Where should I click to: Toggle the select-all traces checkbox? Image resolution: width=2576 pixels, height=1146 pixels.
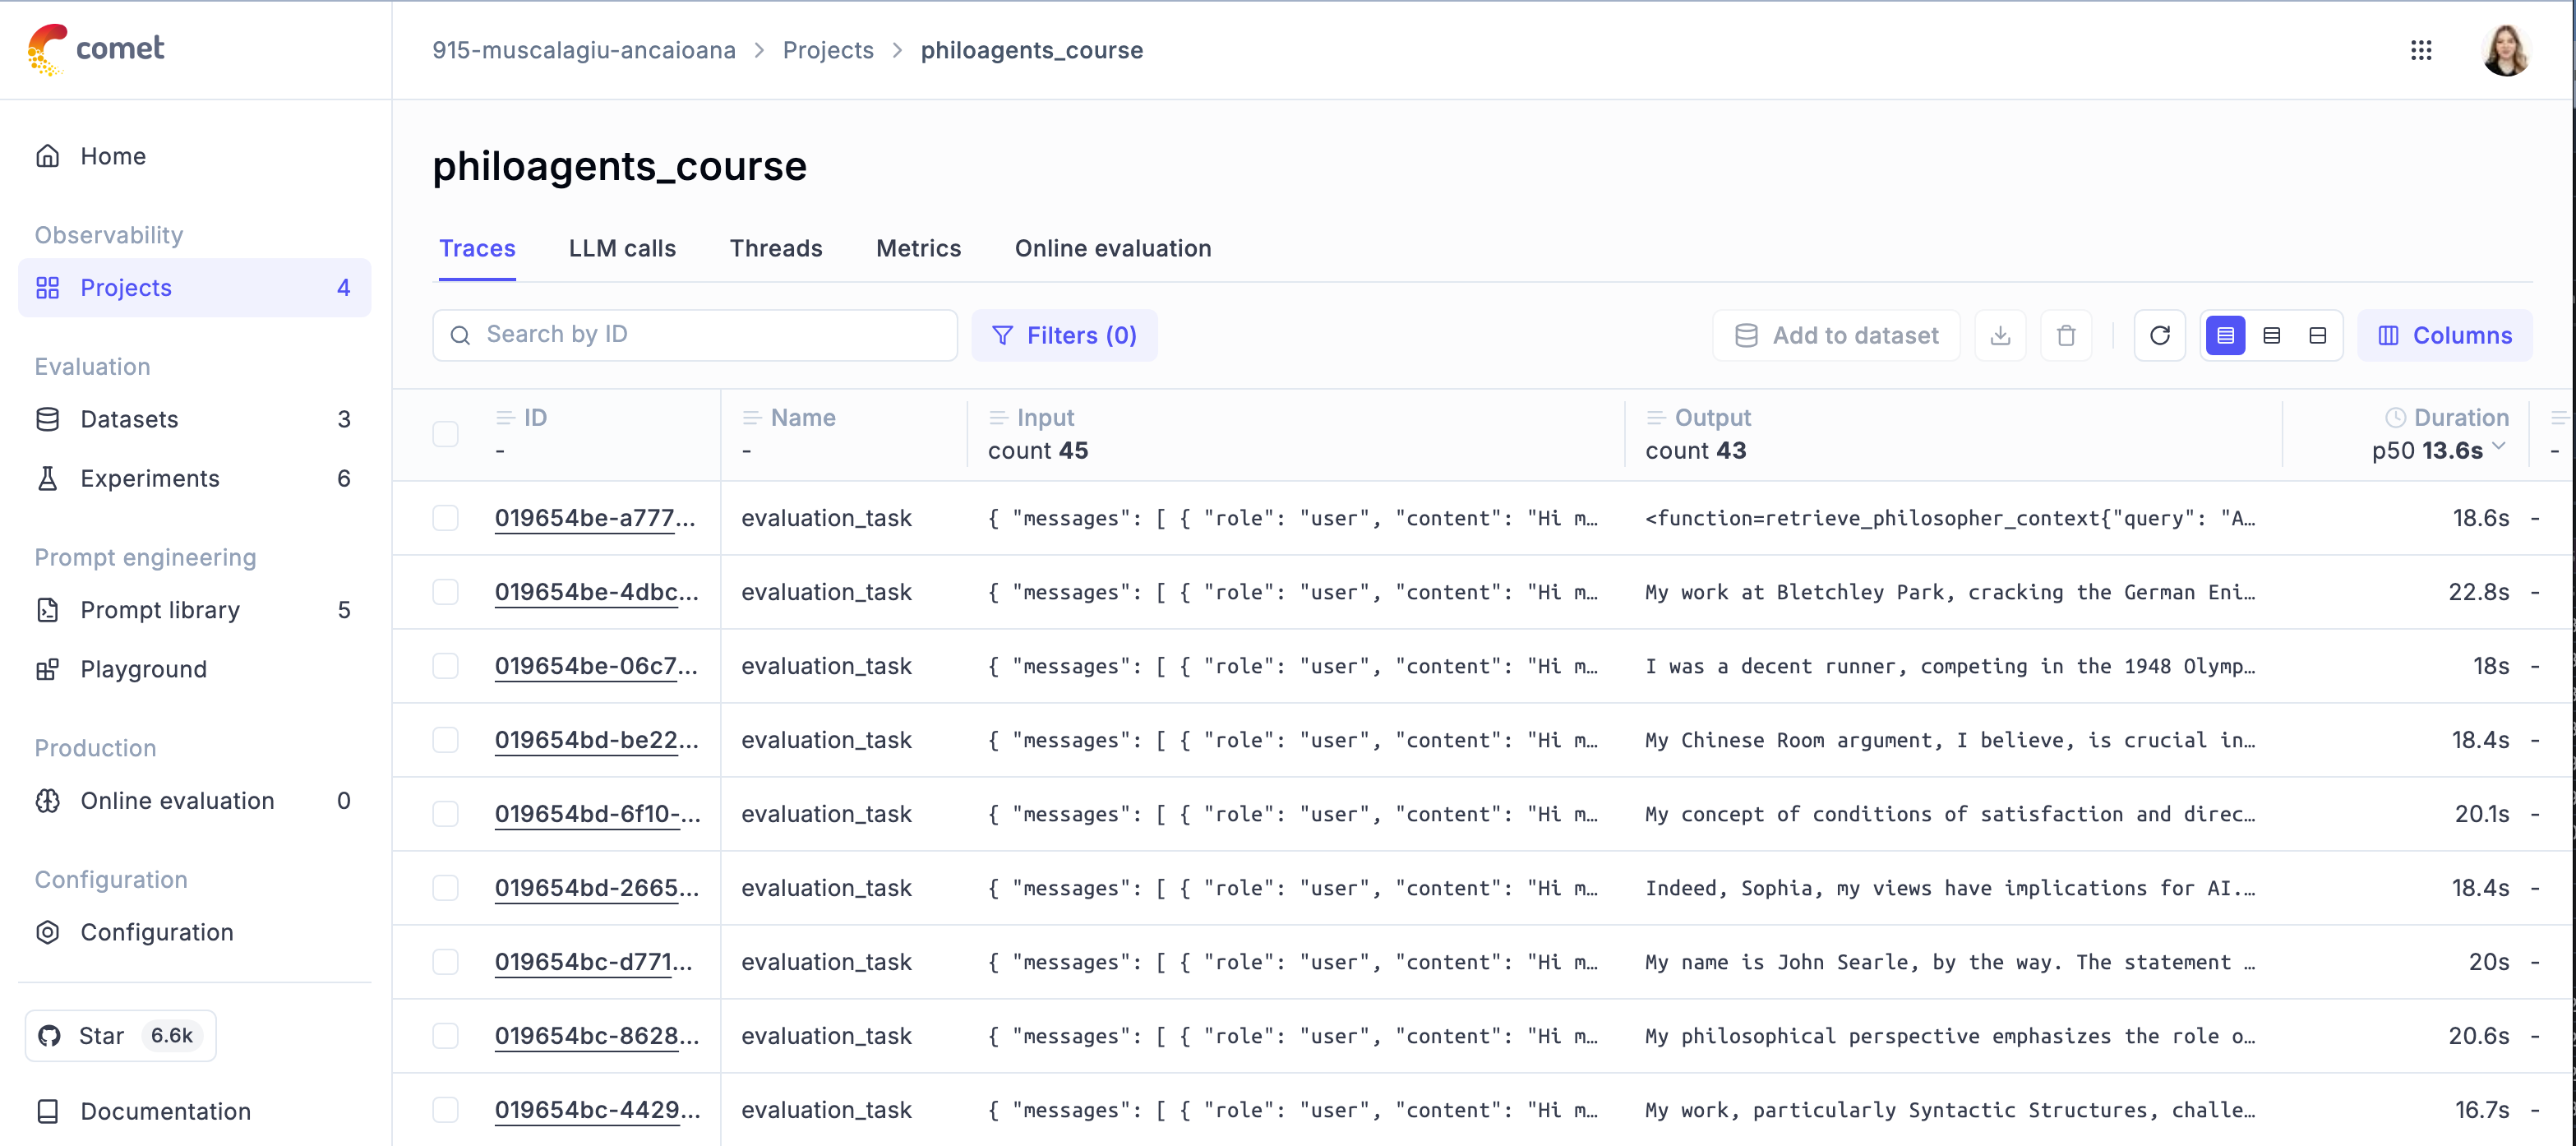pyautogui.click(x=445, y=434)
